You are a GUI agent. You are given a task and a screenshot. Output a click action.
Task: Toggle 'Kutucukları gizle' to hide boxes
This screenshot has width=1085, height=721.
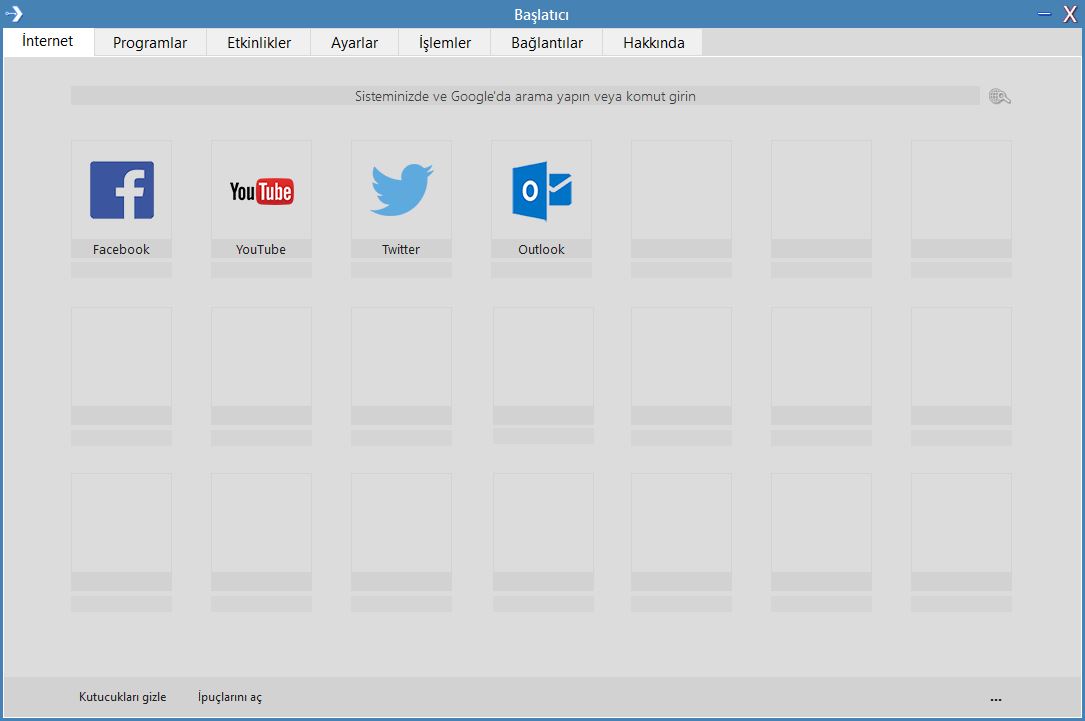pos(122,697)
